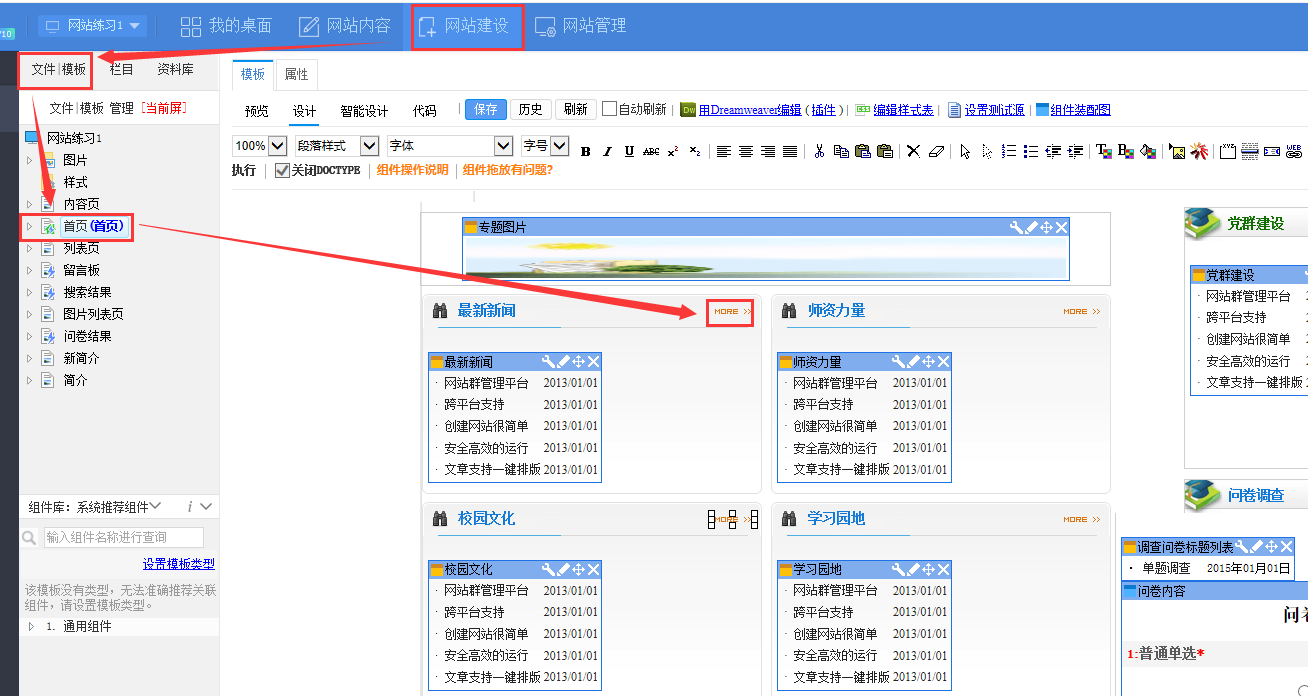The image size is (1308, 696).
Task: Switch to the 属性 tab
Action: pyautogui.click(x=296, y=74)
